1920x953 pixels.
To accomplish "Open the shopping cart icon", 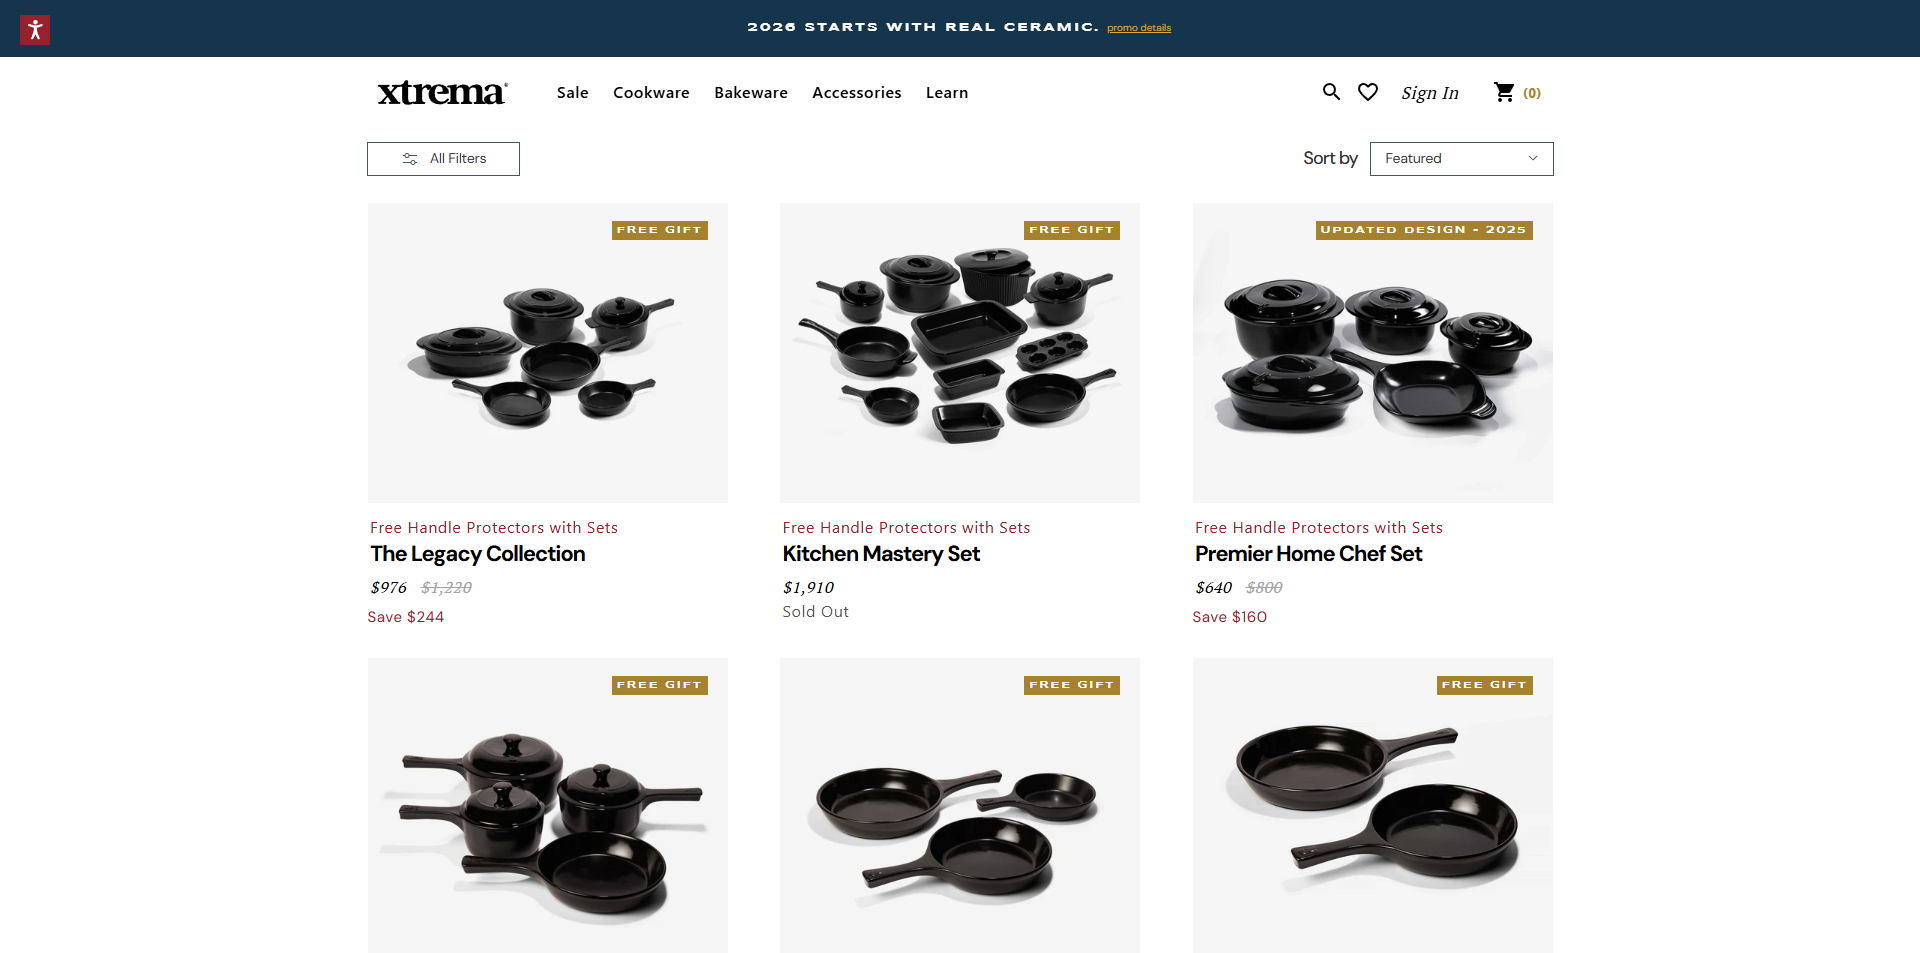I will pyautogui.click(x=1504, y=92).
